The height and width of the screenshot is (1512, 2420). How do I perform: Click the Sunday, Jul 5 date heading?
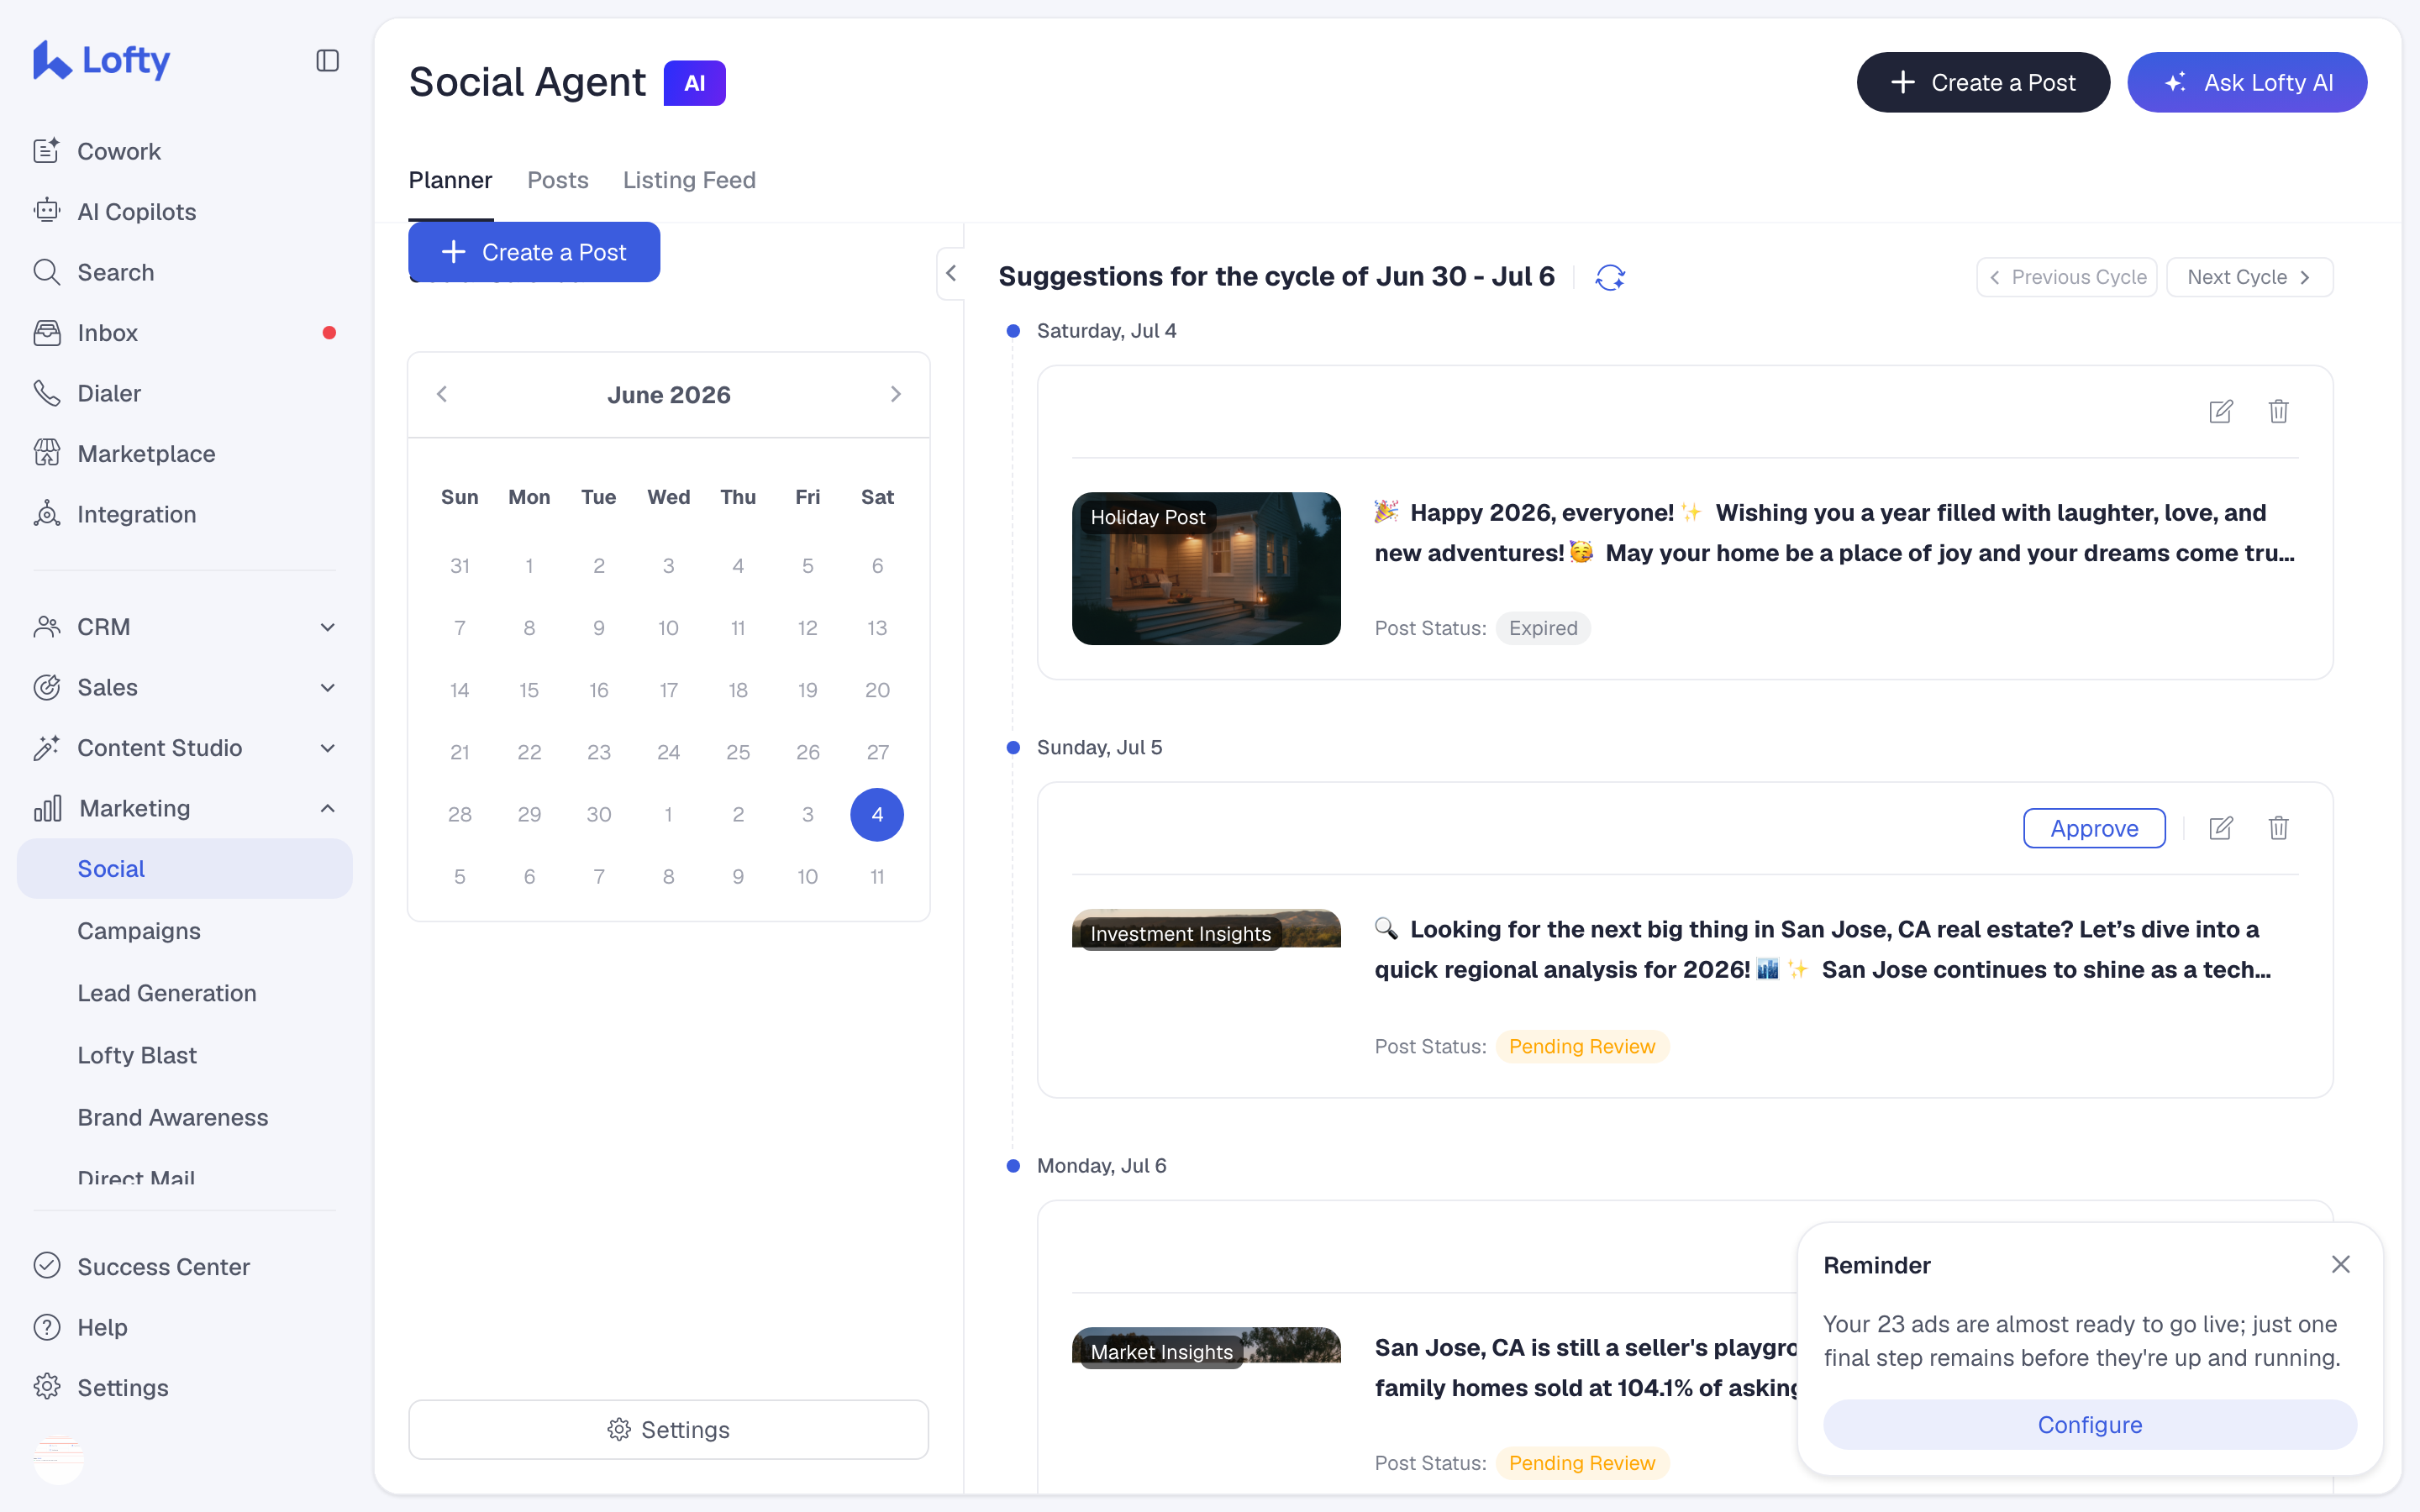click(1099, 747)
